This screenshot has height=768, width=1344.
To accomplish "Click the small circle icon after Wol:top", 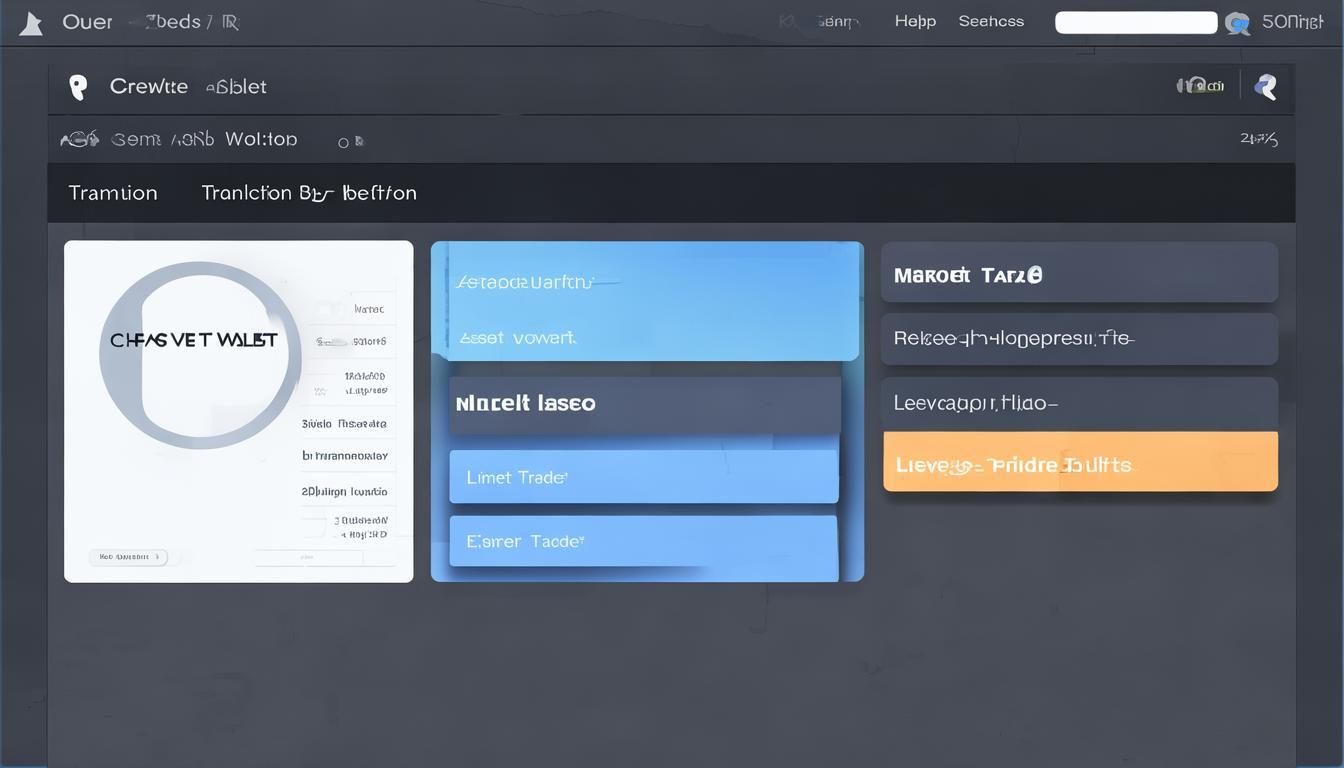I will coord(344,143).
